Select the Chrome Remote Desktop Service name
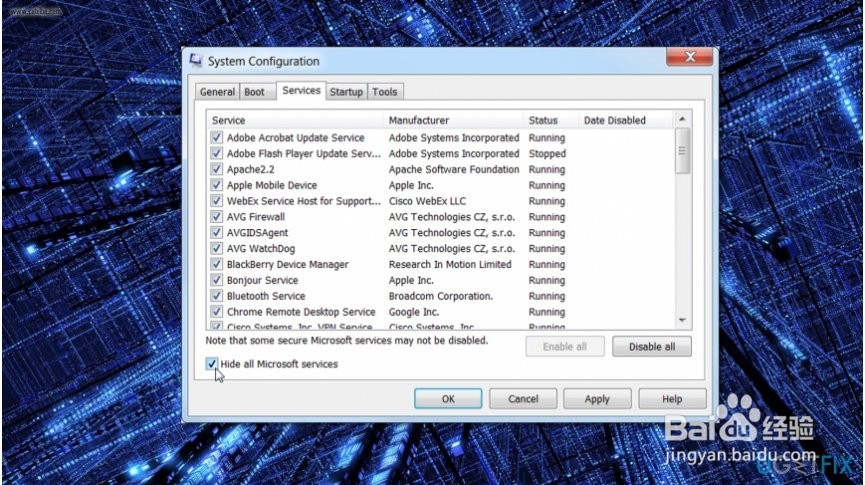Image resolution: width=865 pixels, height=485 pixels. click(x=301, y=312)
